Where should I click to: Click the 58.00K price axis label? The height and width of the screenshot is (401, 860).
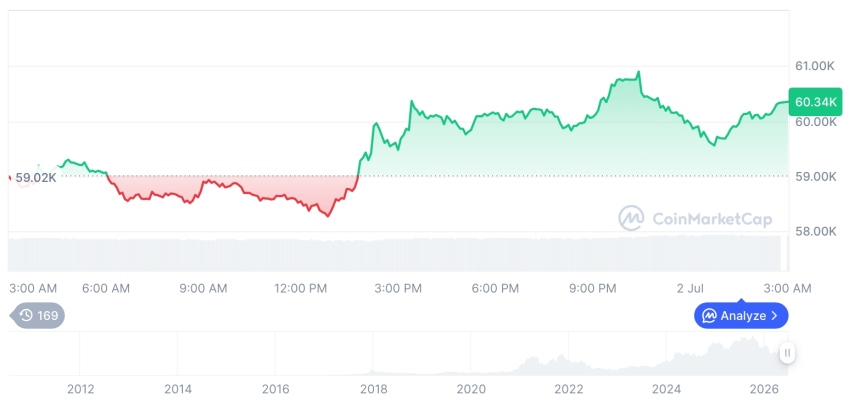(x=816, y=231)
